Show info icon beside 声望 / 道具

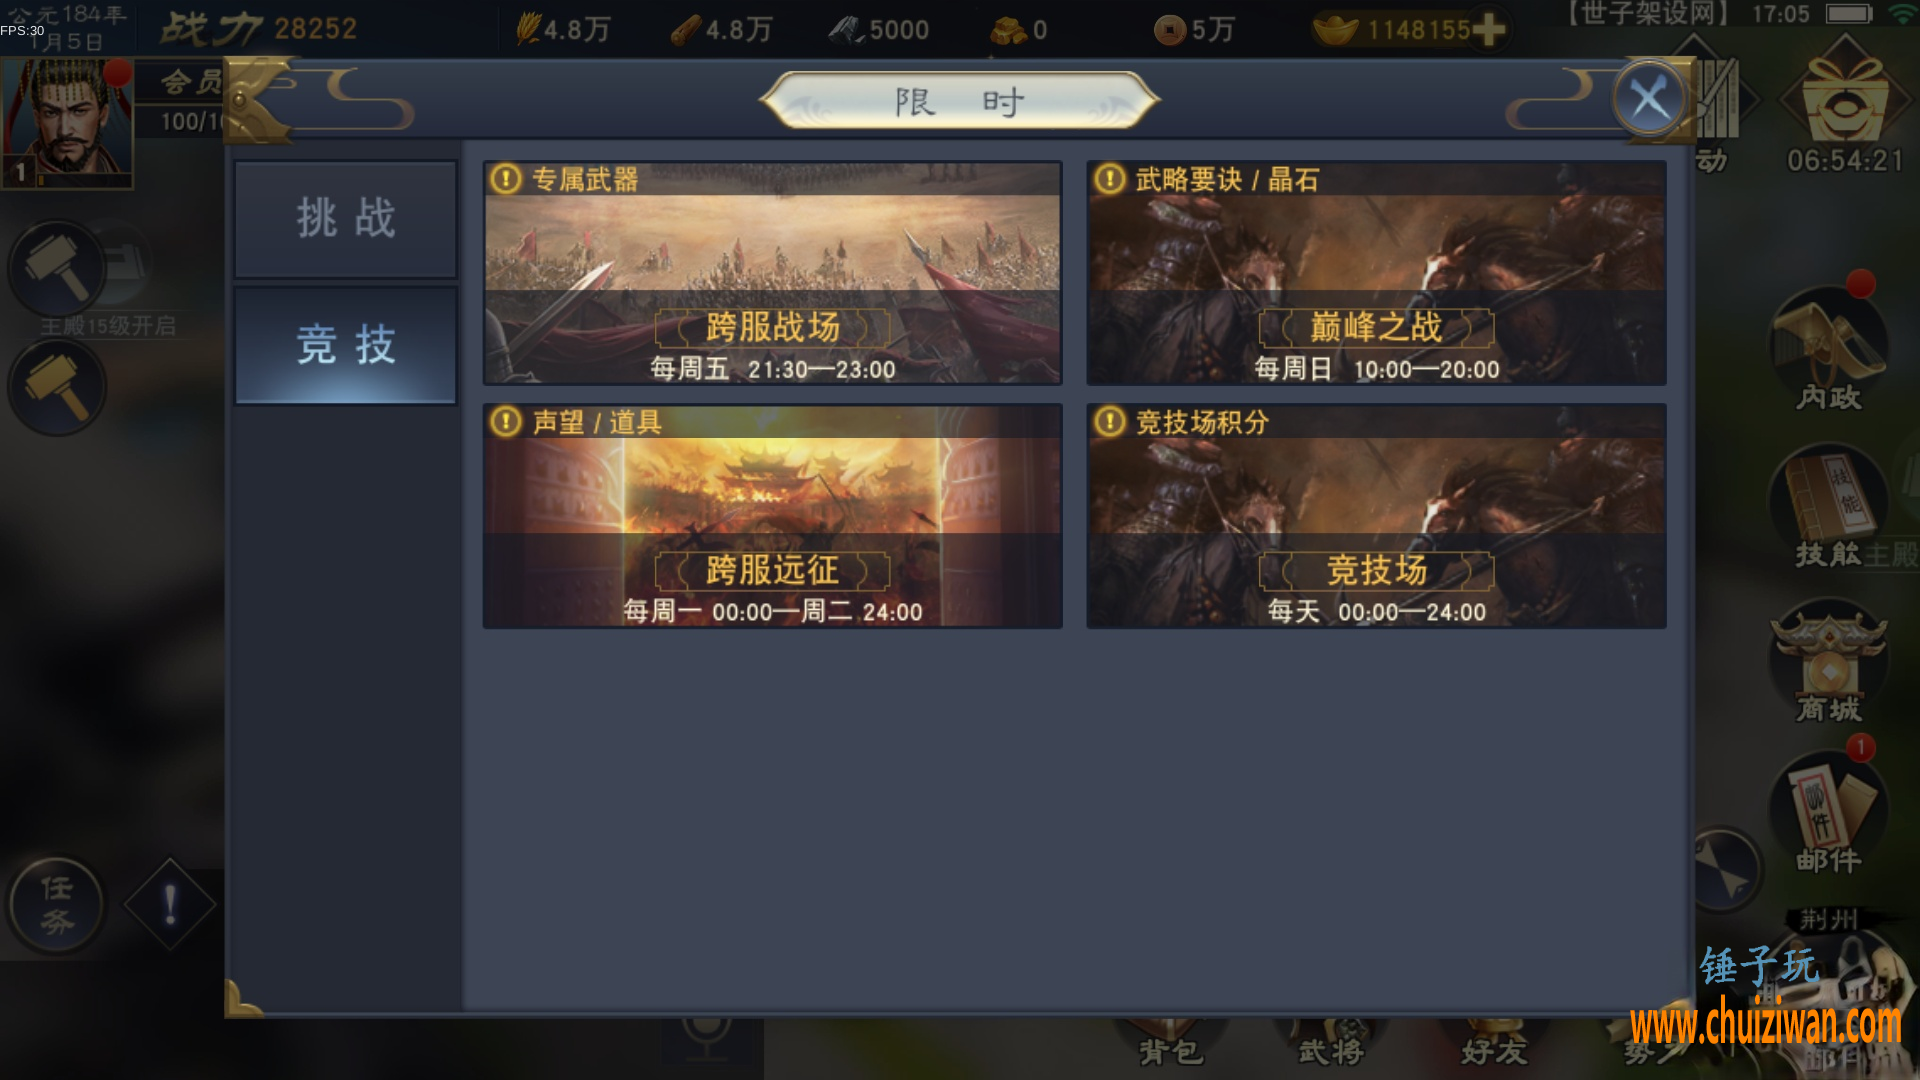pyautogui.click(x=506, y=422)
